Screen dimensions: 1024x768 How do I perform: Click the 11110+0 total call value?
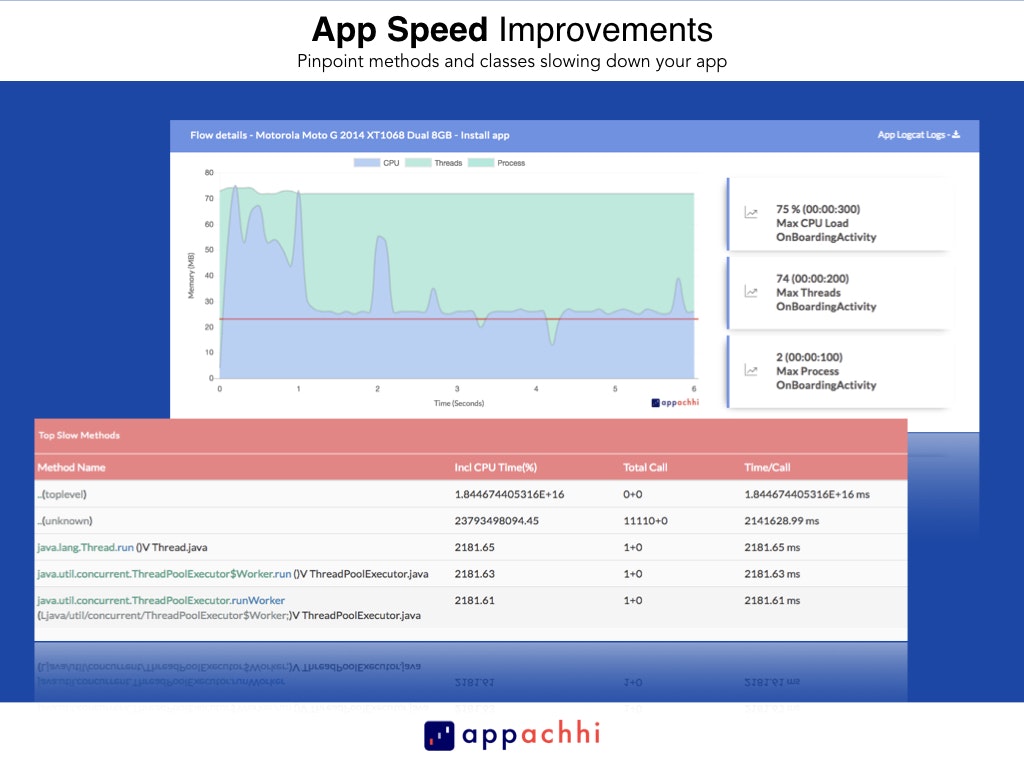point(645,521)
